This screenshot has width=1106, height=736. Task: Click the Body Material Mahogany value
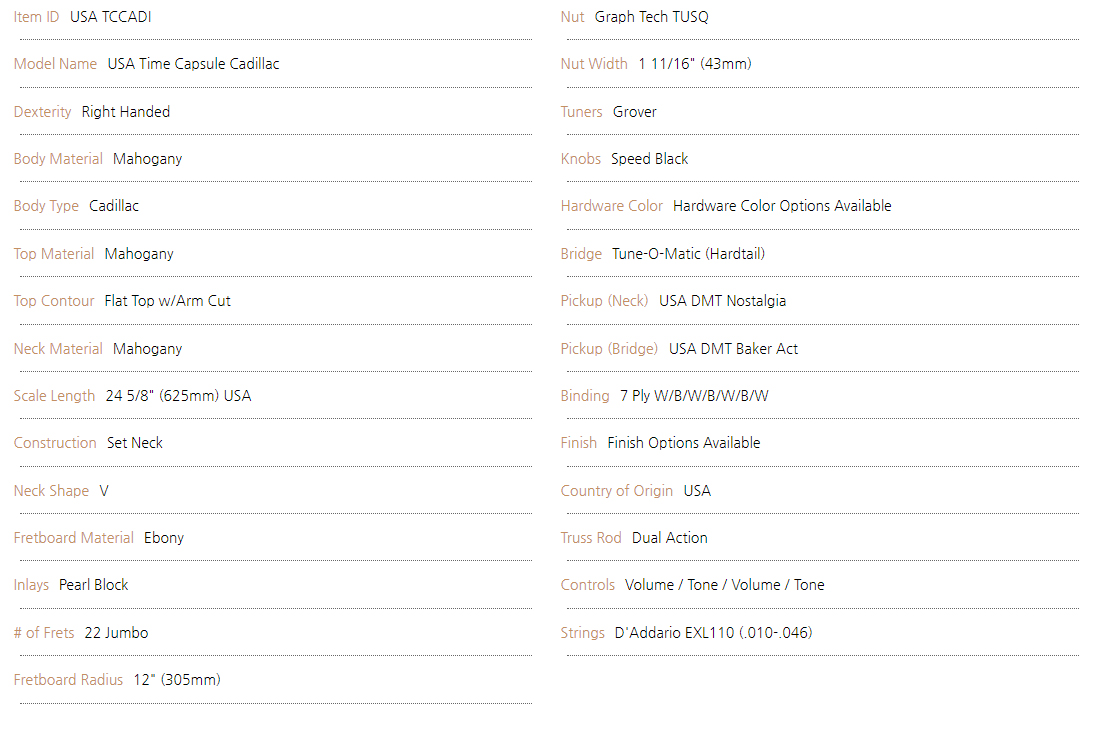click(147, 159)
